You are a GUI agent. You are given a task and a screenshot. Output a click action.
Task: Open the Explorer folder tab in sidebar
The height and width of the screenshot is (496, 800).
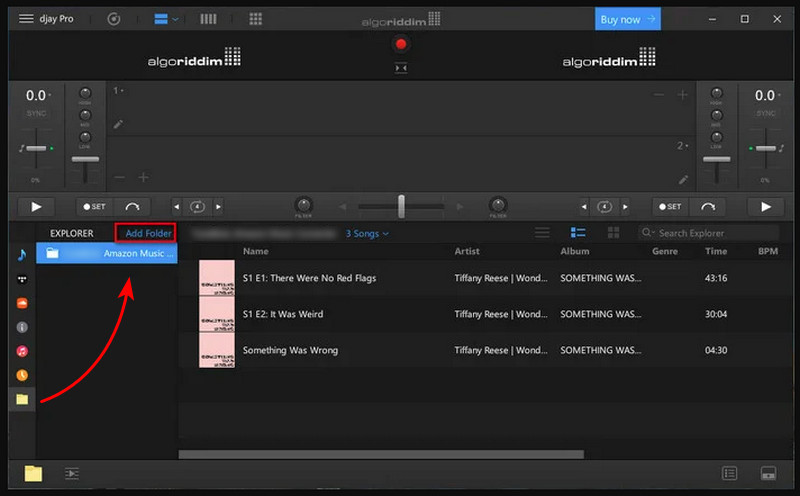point(22,399)
